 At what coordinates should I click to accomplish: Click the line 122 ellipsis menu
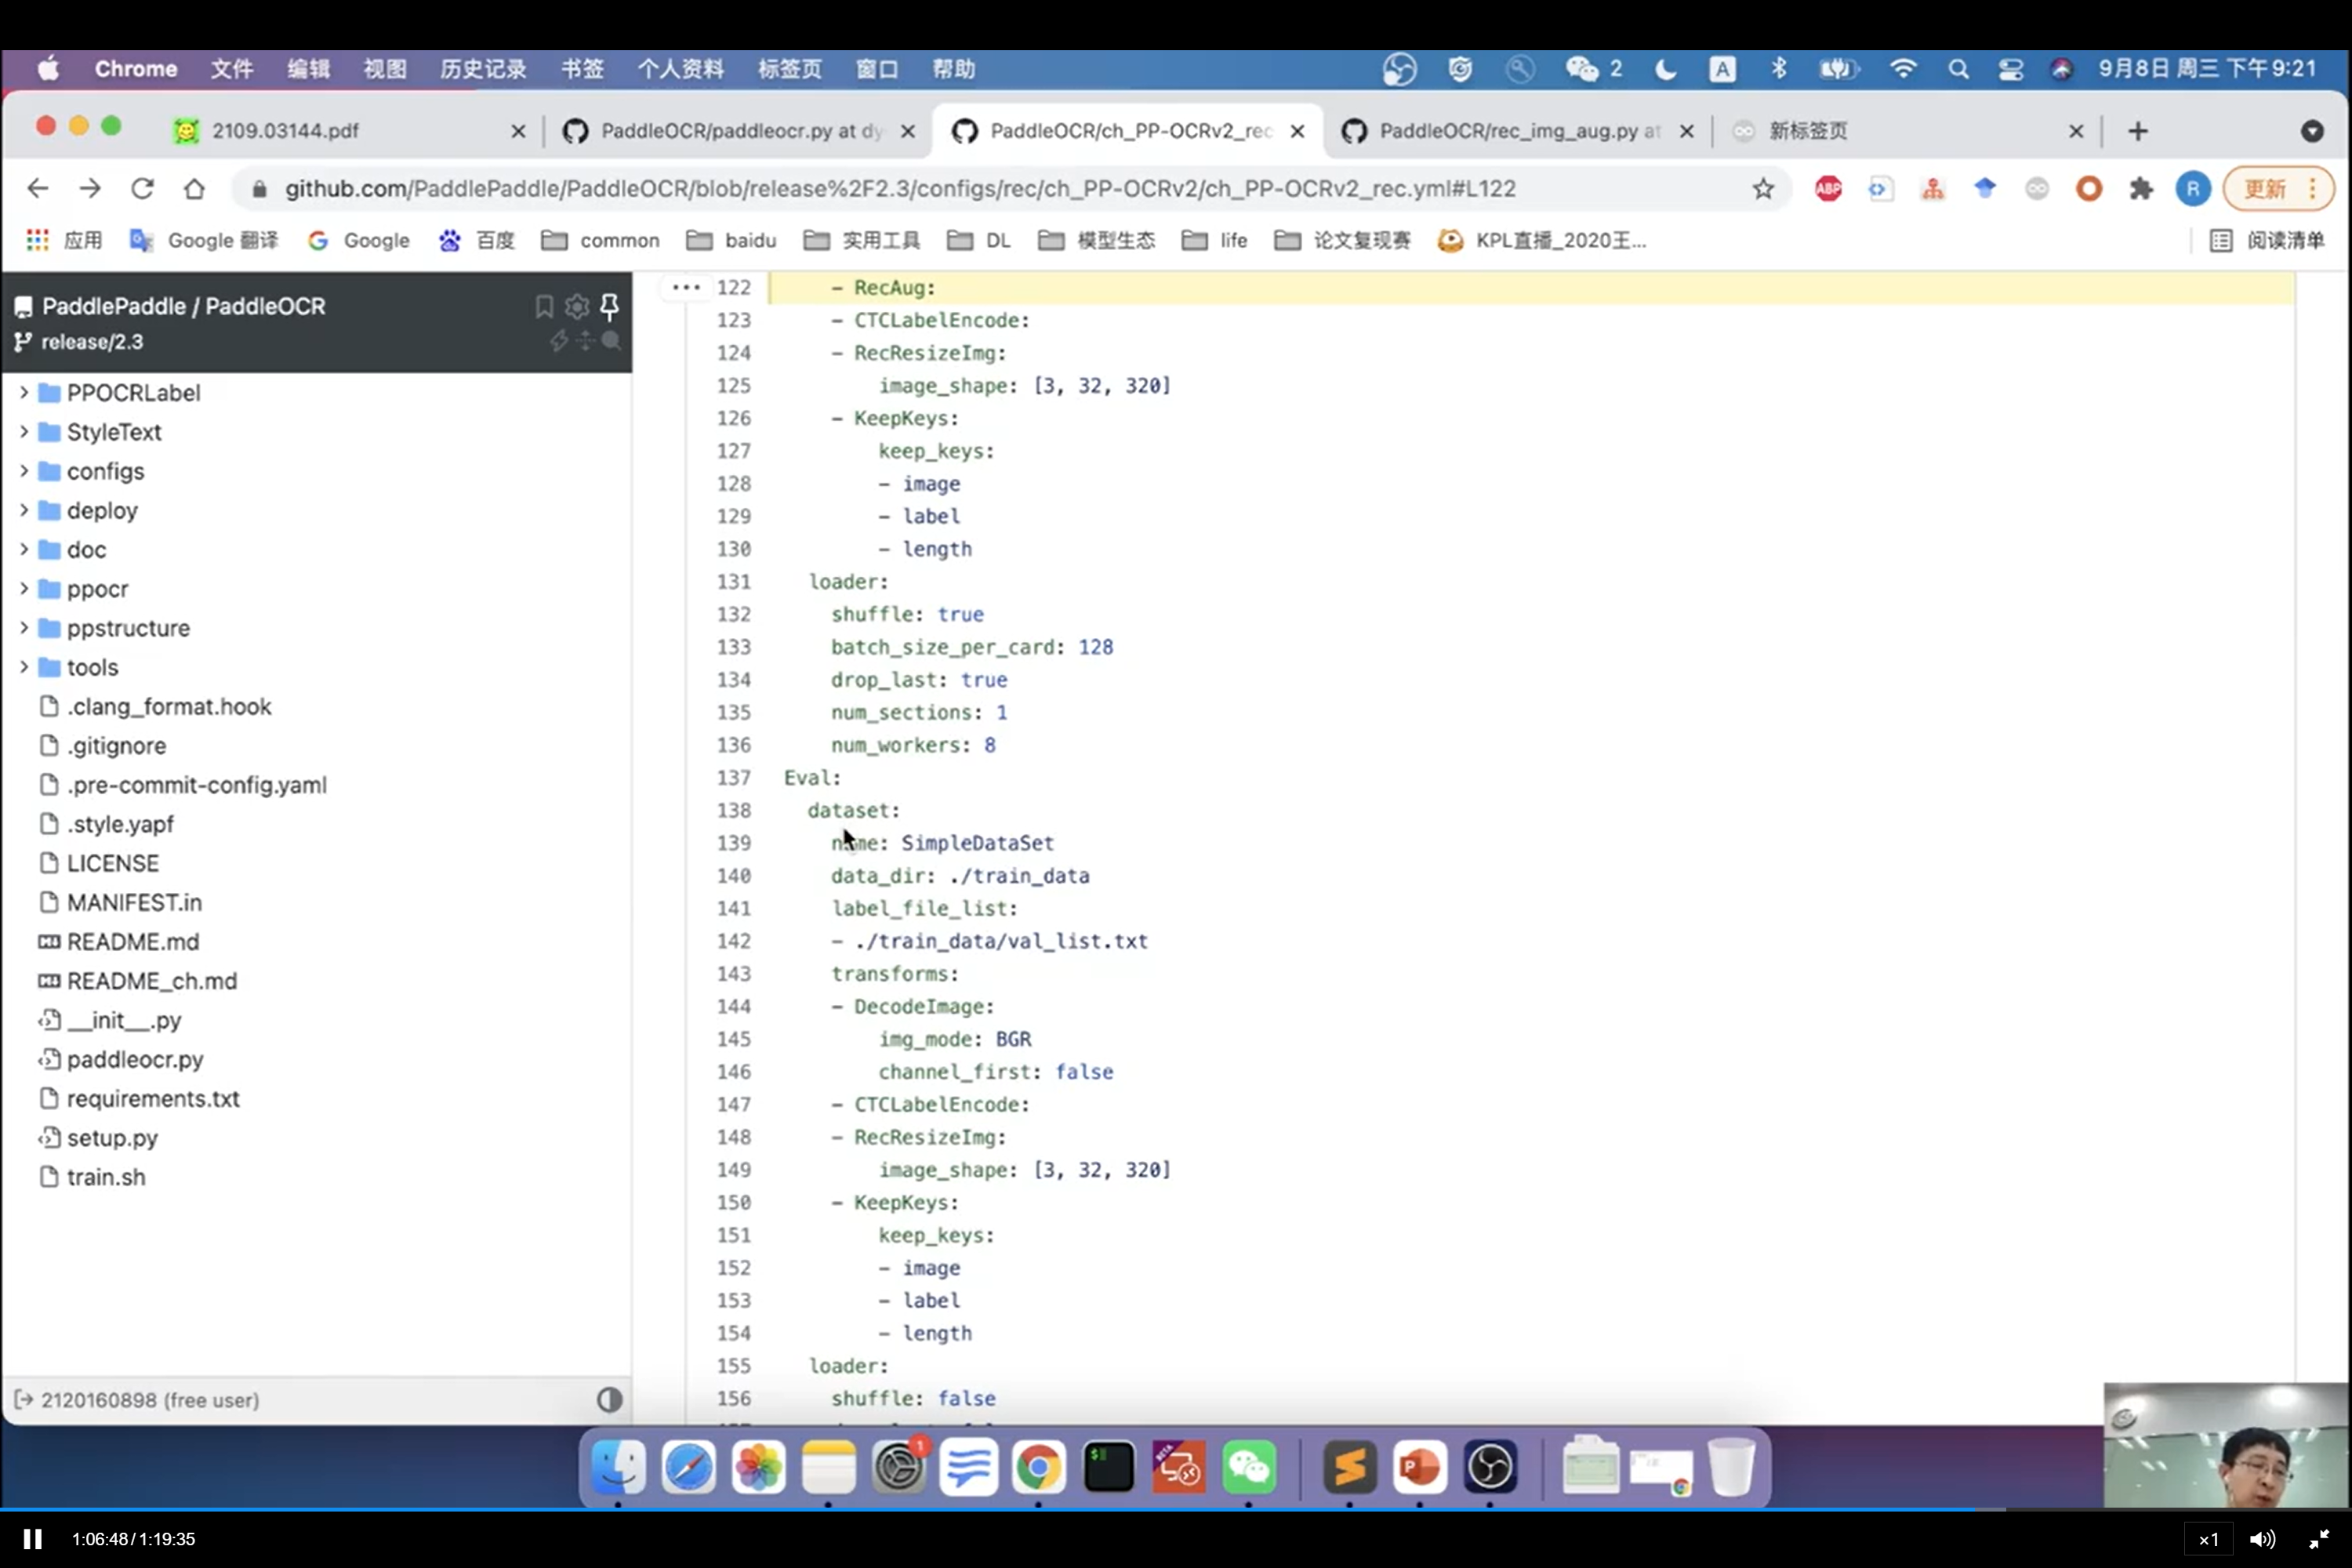tap(686, 287)
